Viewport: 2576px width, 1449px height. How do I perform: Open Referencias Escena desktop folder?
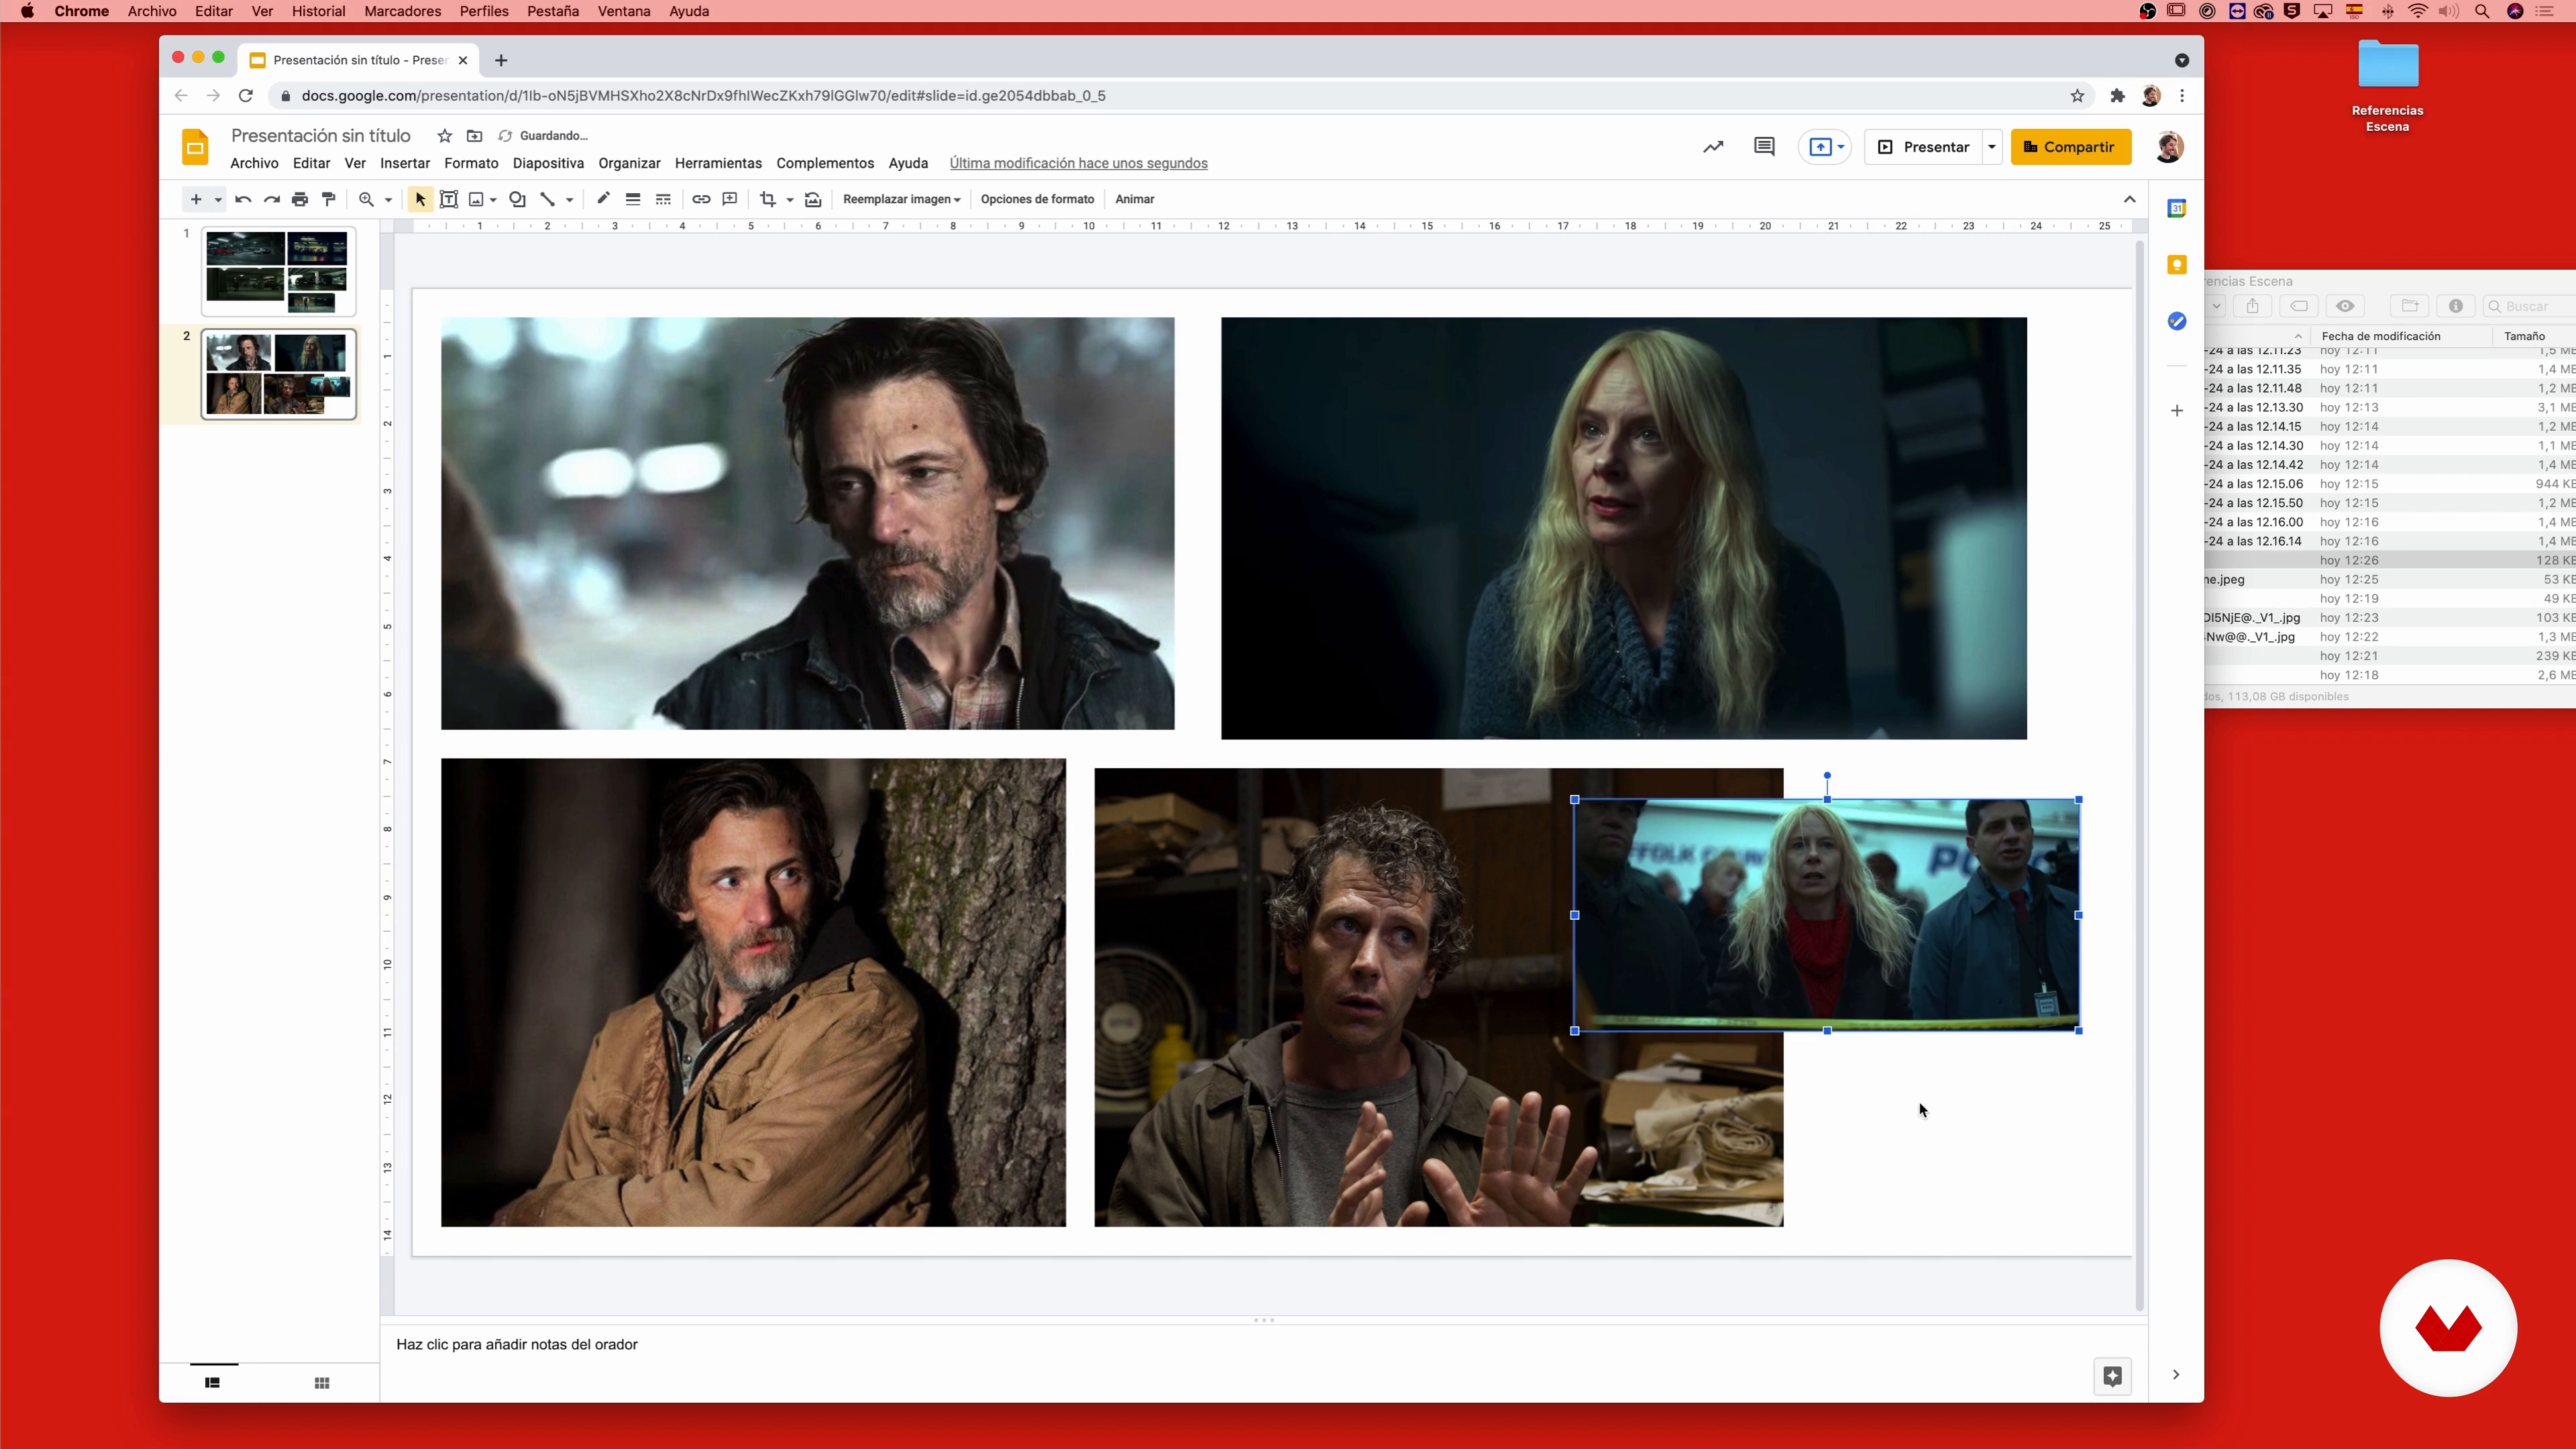(2388, 86)
